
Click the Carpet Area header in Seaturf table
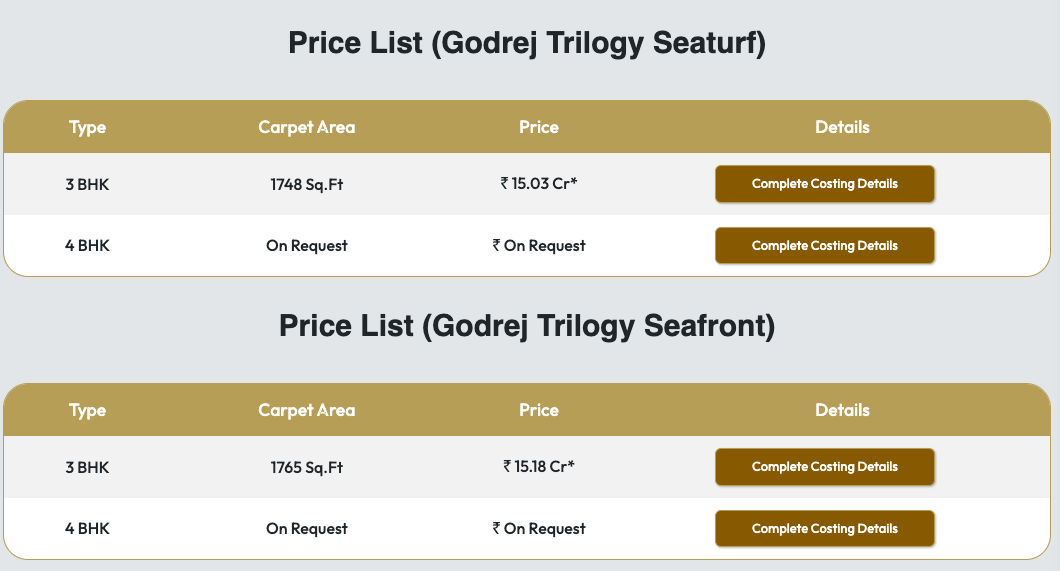point(306,127)
